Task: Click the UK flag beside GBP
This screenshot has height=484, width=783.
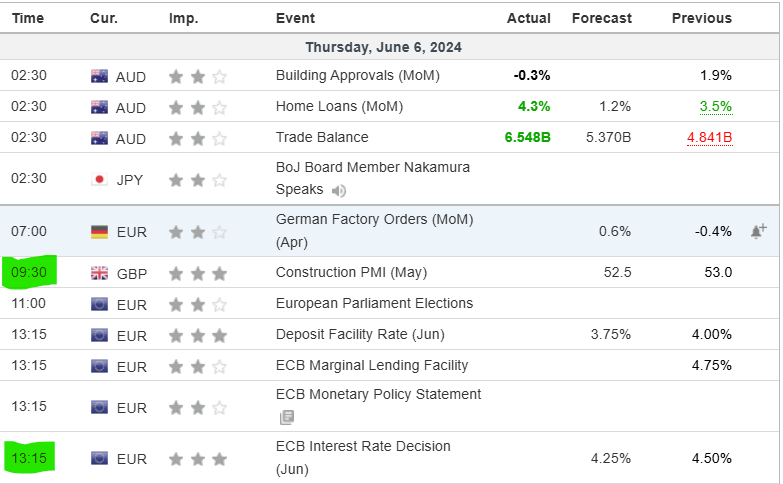Action: pyautogui.click(x=99, y=273)
